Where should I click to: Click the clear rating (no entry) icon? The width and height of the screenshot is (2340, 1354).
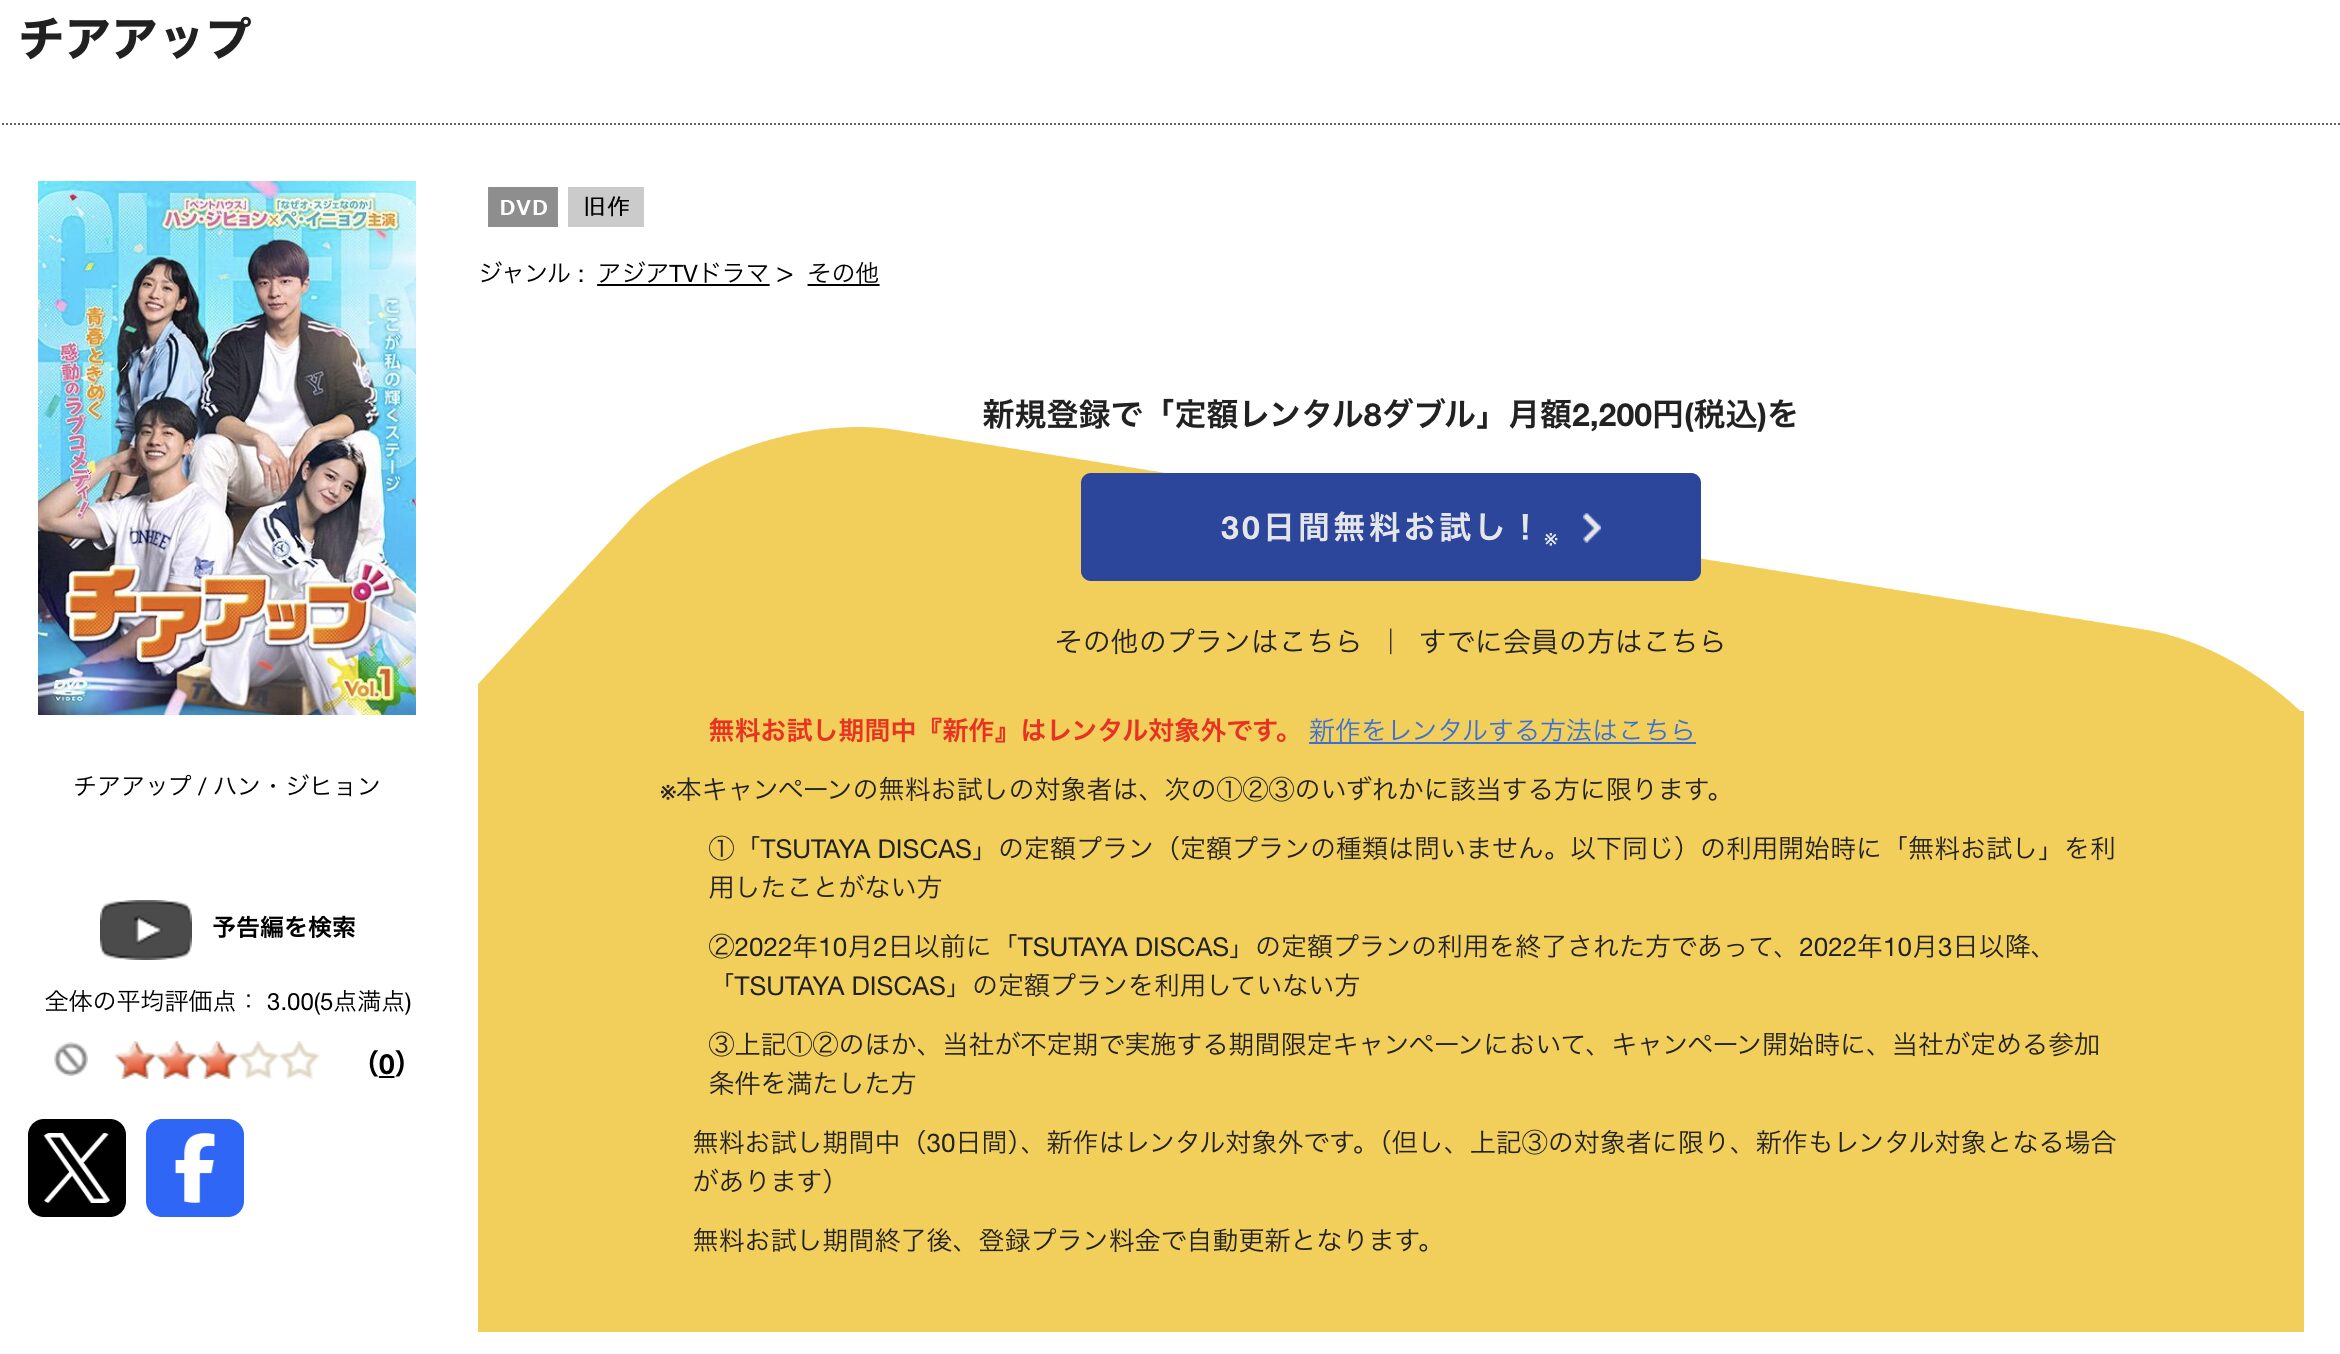71,1060
